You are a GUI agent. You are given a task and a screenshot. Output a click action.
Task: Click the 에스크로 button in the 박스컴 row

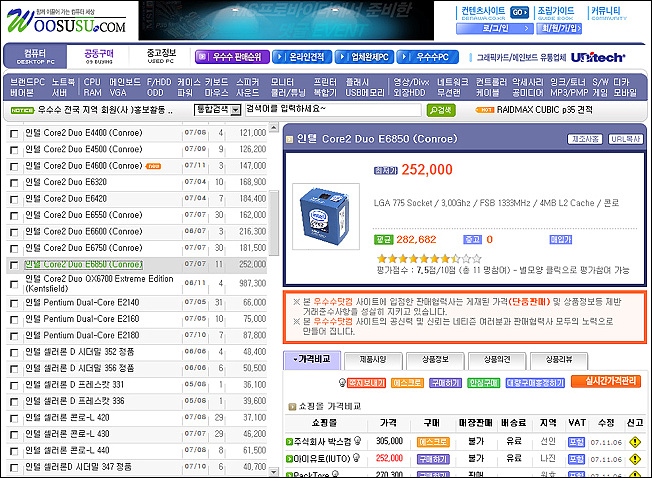pos(433,442)
